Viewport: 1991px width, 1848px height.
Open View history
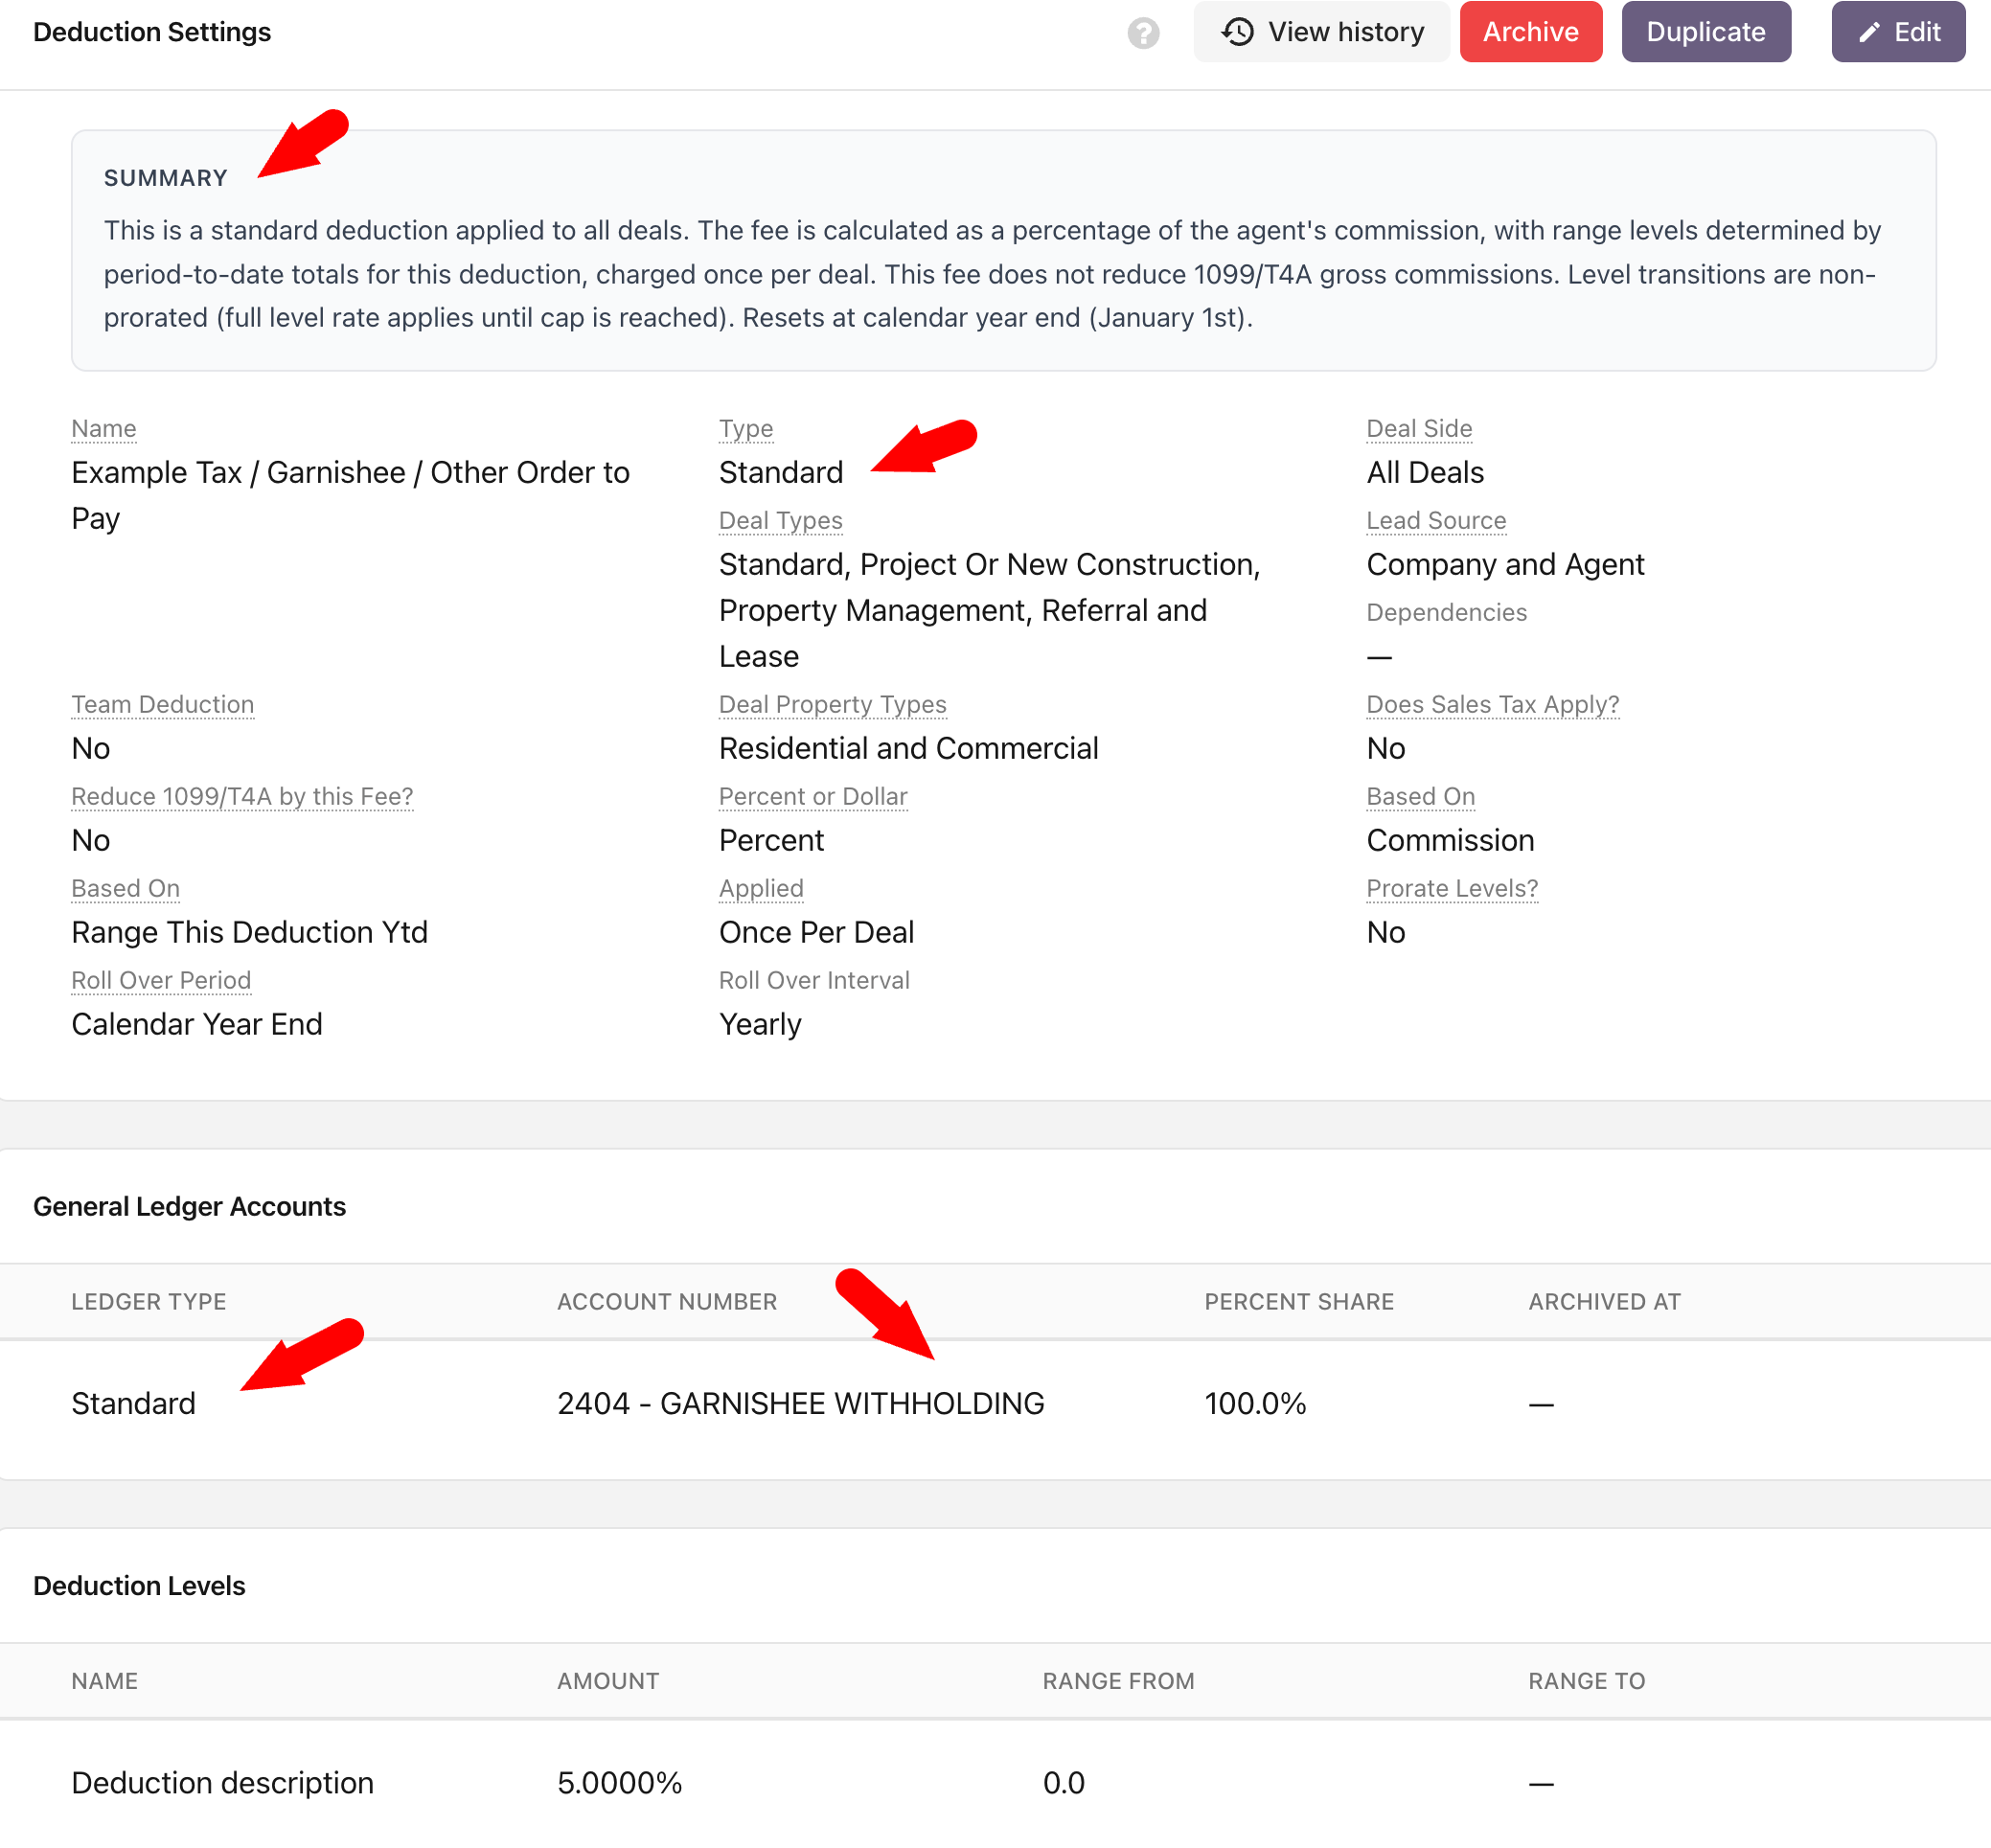pos(1321,32)
